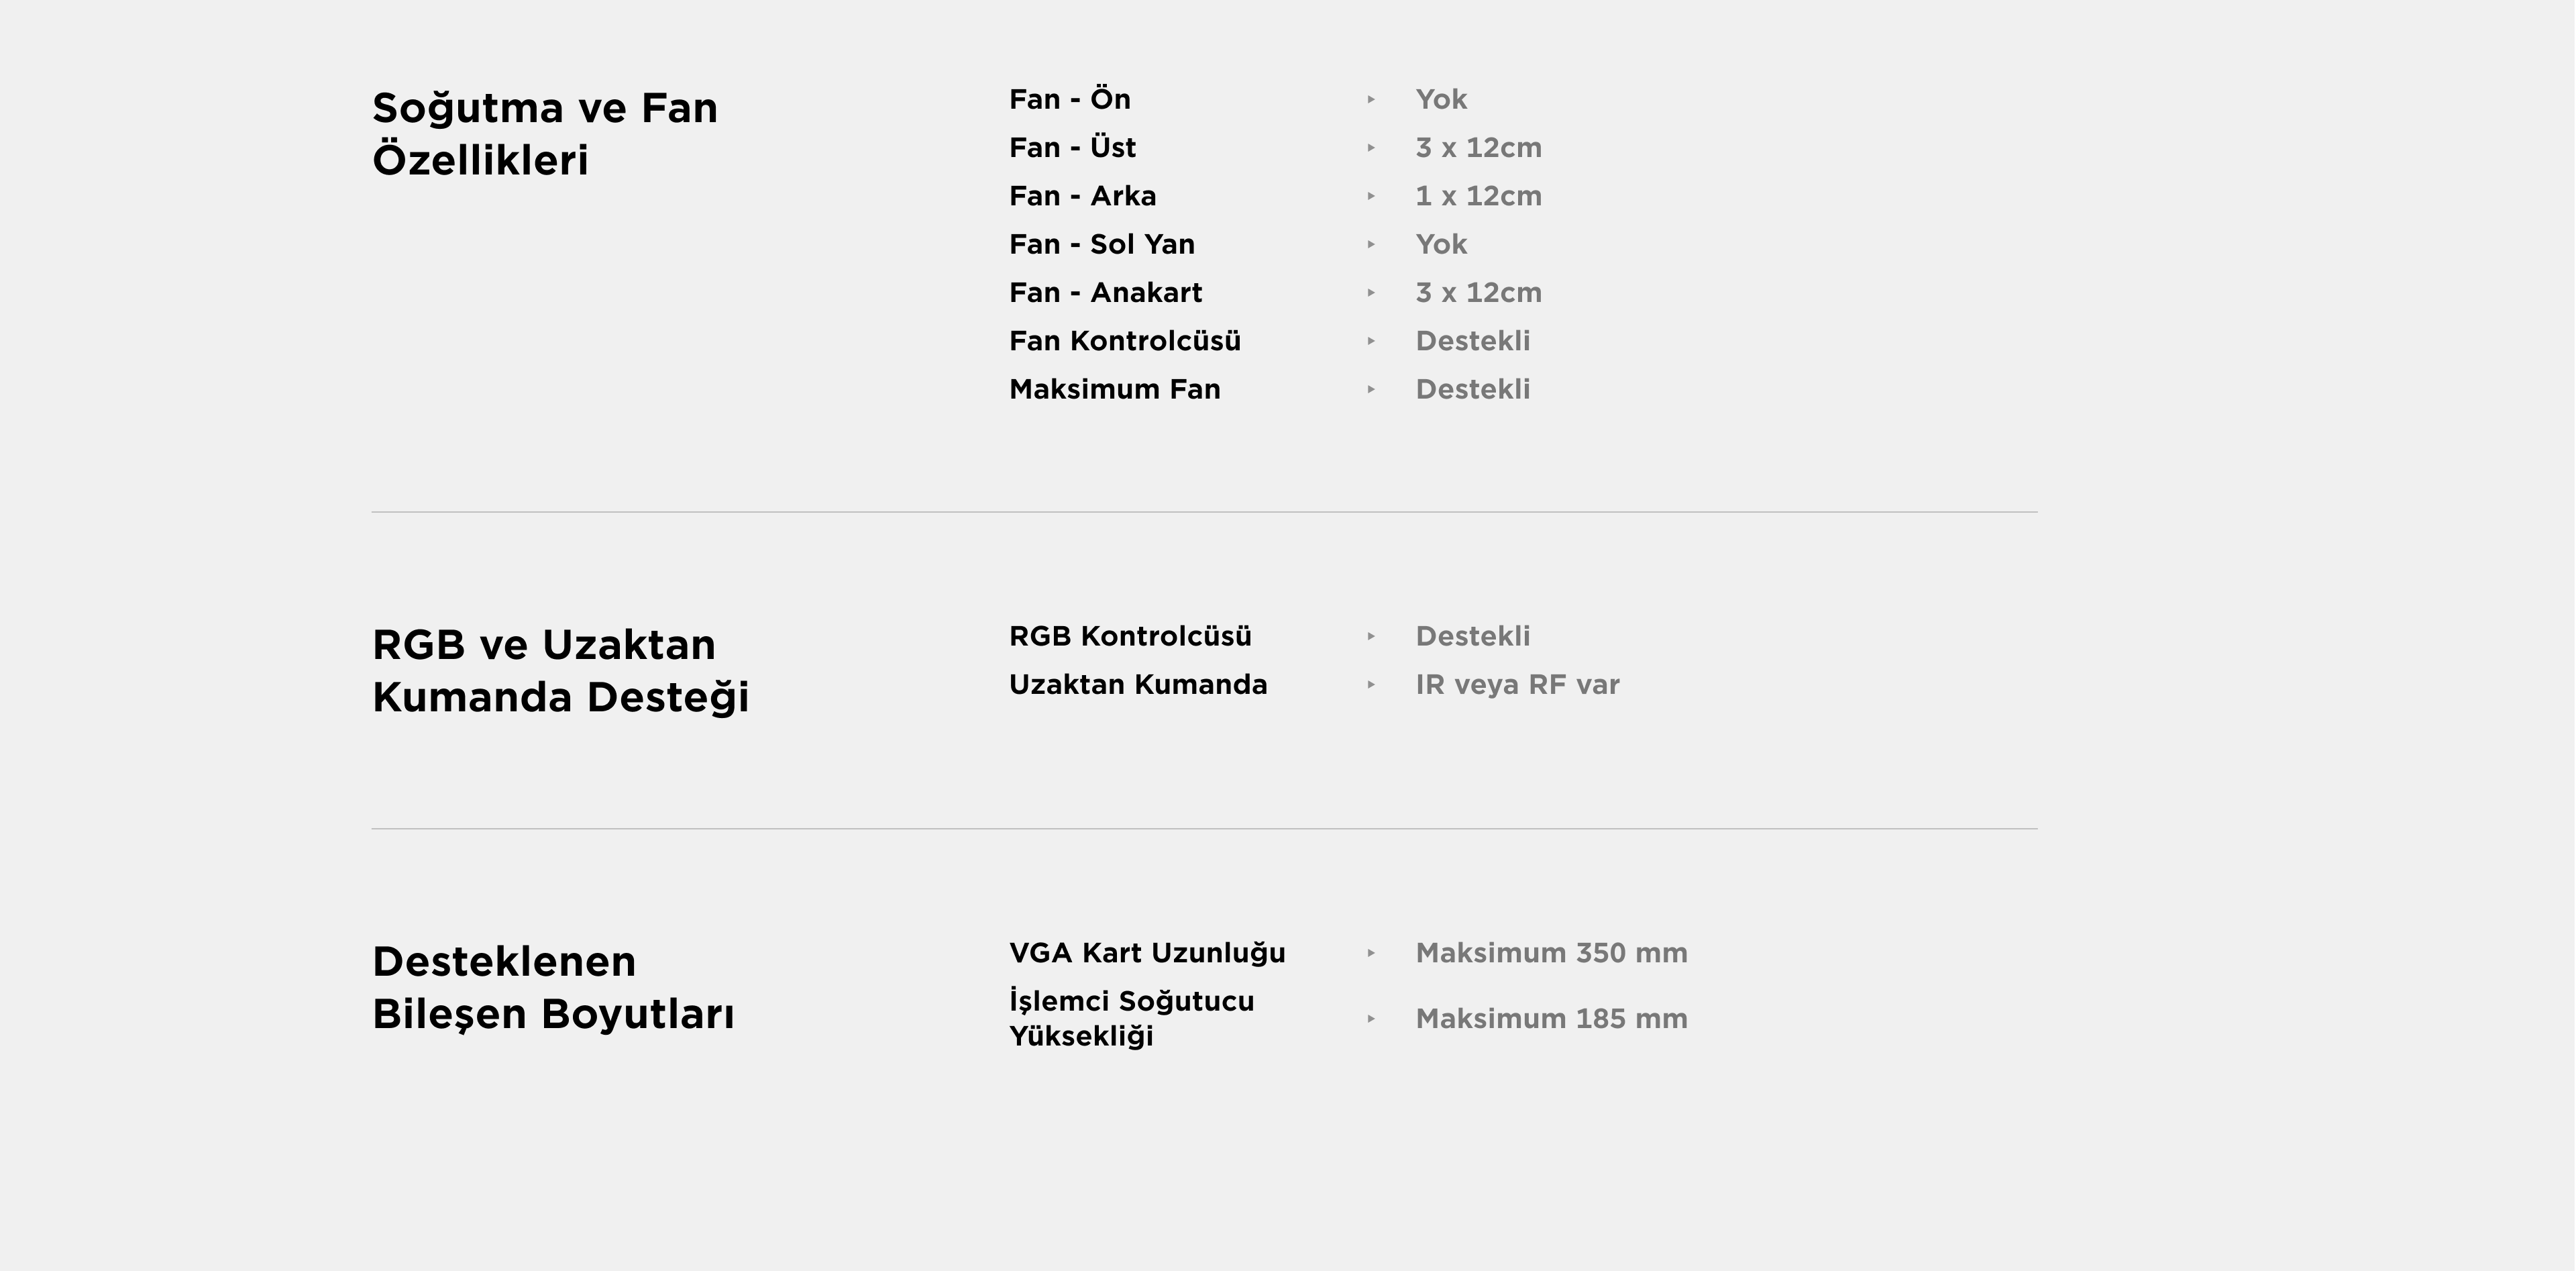
Task: Click the arrow marker next to Fan - Sol Yan
Action: [1371, 244]
